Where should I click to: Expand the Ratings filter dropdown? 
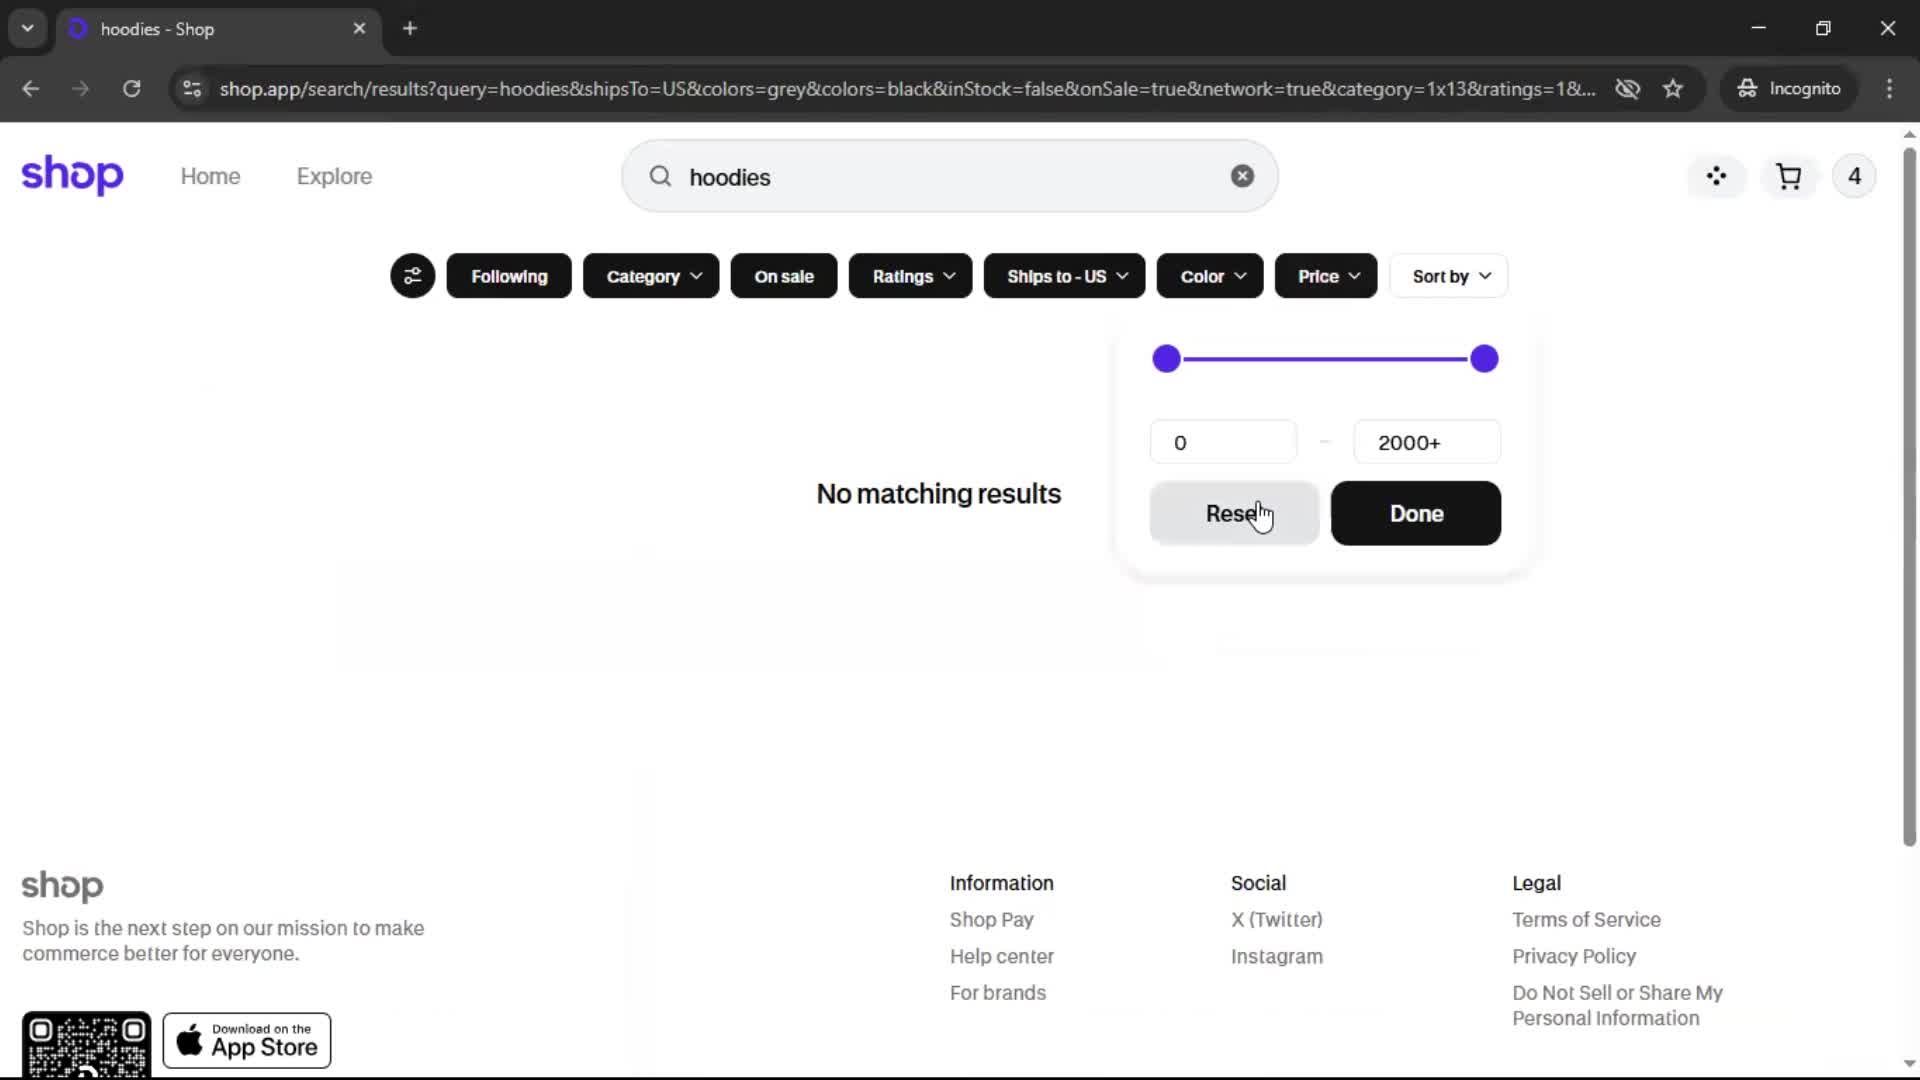(x=910, y=276)
